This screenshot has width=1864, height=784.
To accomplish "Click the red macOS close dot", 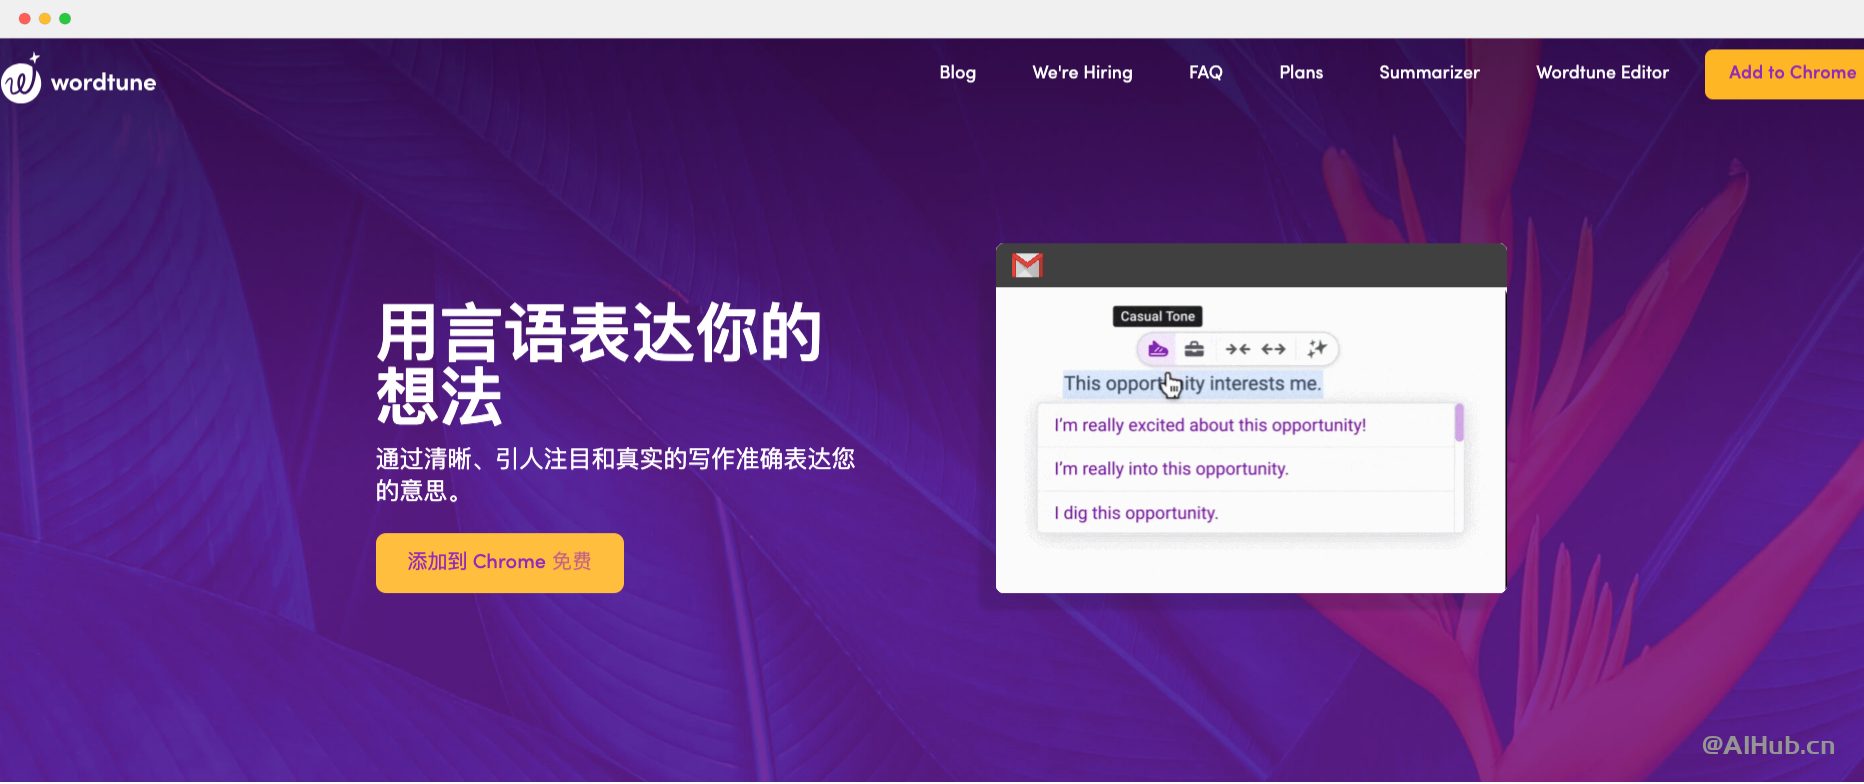I will coord(25,18).
